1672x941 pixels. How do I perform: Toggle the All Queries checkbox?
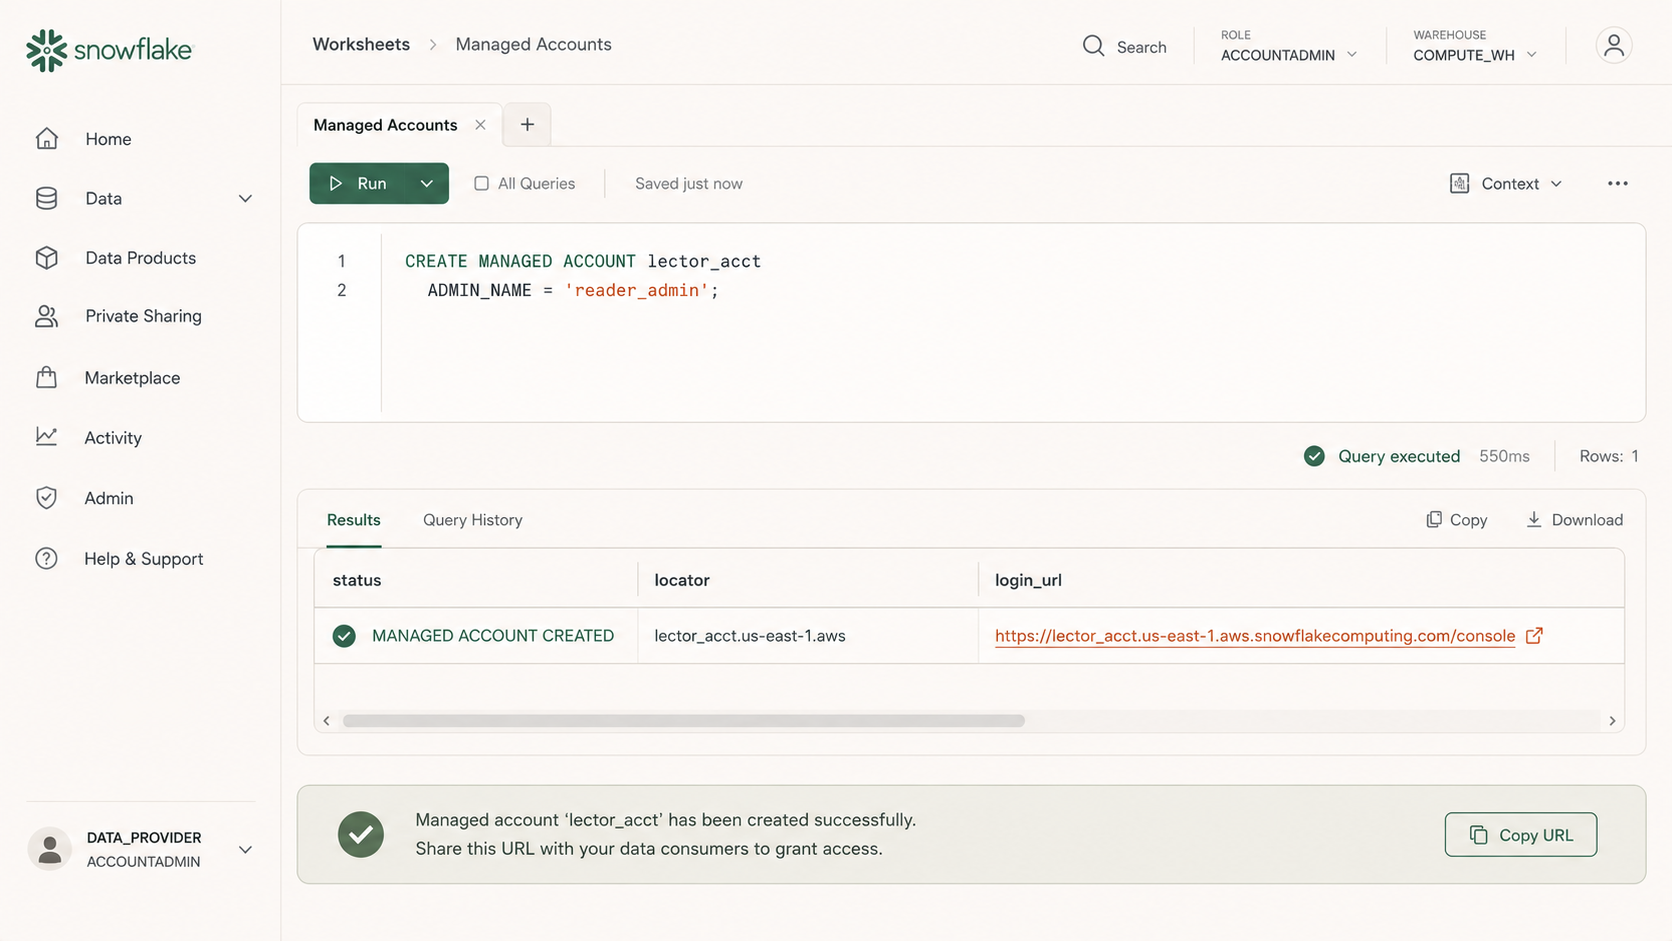point(481,183)
